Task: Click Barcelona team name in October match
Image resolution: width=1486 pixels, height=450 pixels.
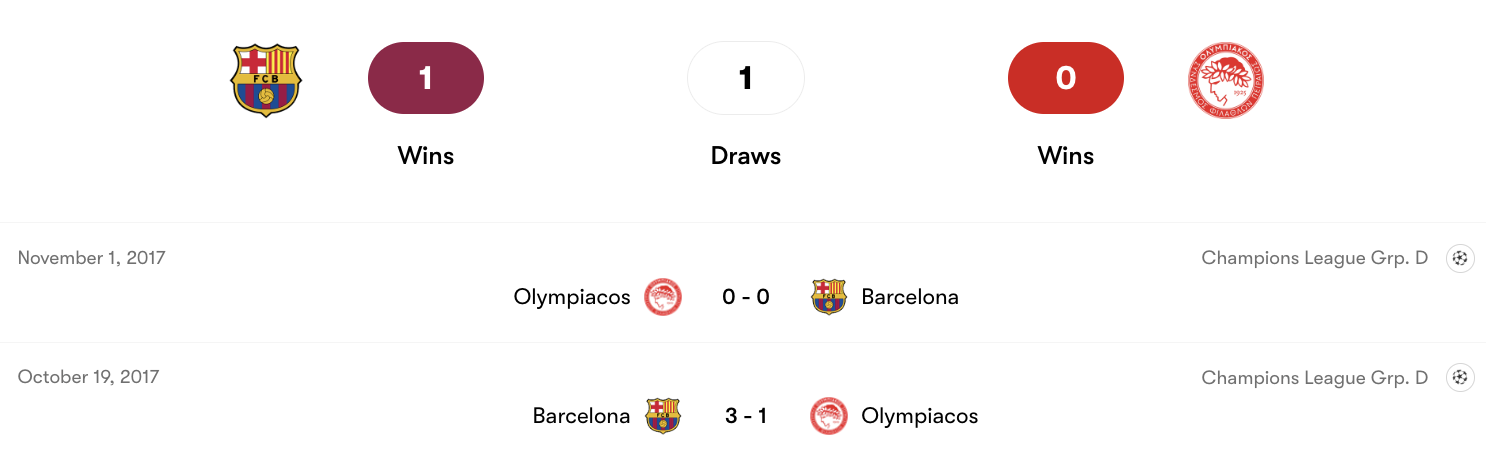Action: tap(581, 416)
